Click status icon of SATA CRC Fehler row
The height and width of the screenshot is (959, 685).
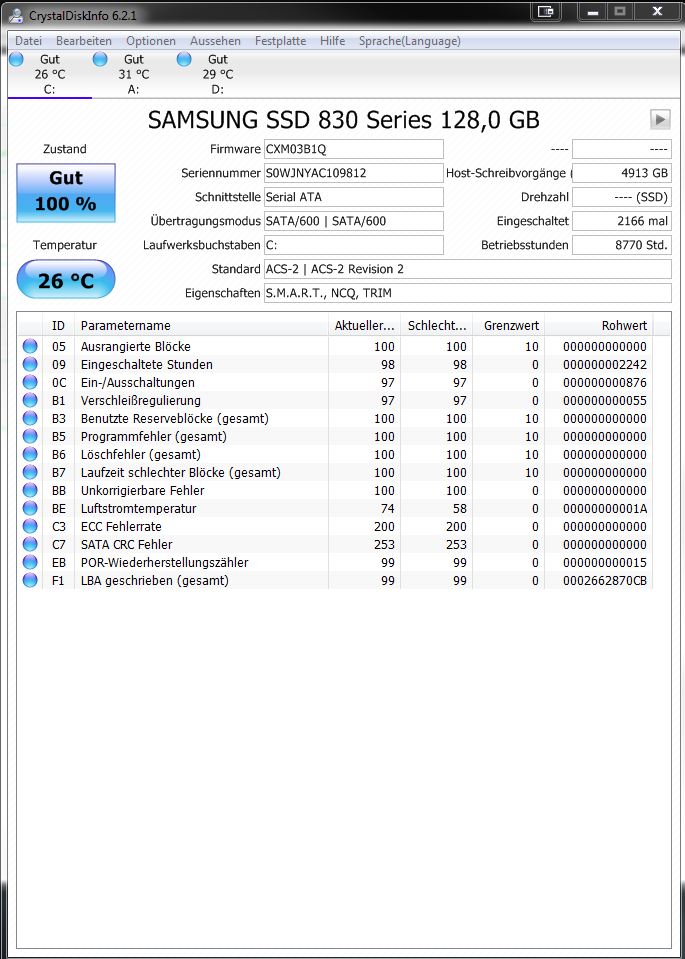pyautogui.click(x=30, y=544)
